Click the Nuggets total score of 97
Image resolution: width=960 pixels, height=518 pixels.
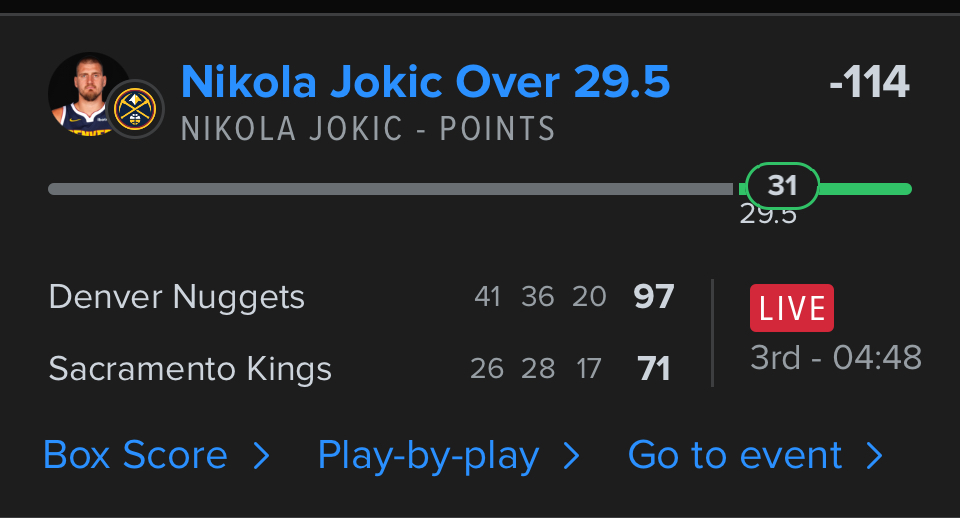pos(654,297)
